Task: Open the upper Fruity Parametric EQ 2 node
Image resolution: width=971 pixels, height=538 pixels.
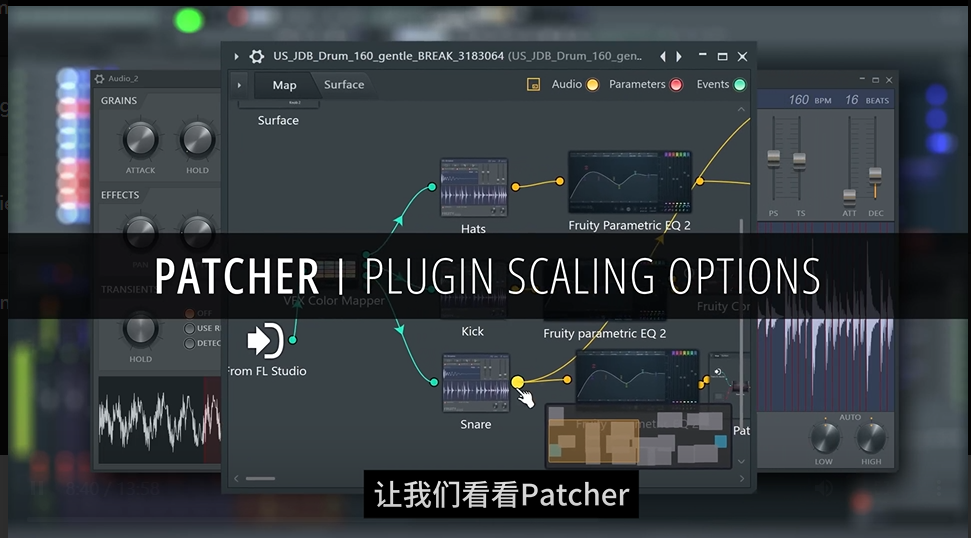Action: click(629, 183)
